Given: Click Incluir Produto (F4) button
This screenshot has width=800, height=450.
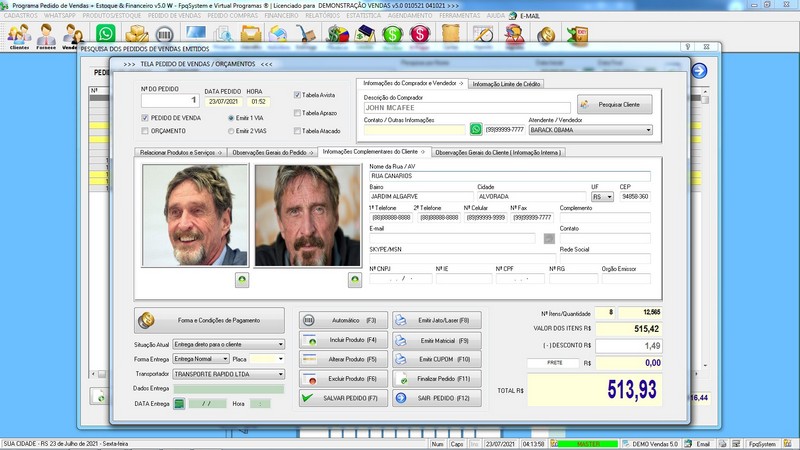Looking at the screenshot, I should point(343,340).
